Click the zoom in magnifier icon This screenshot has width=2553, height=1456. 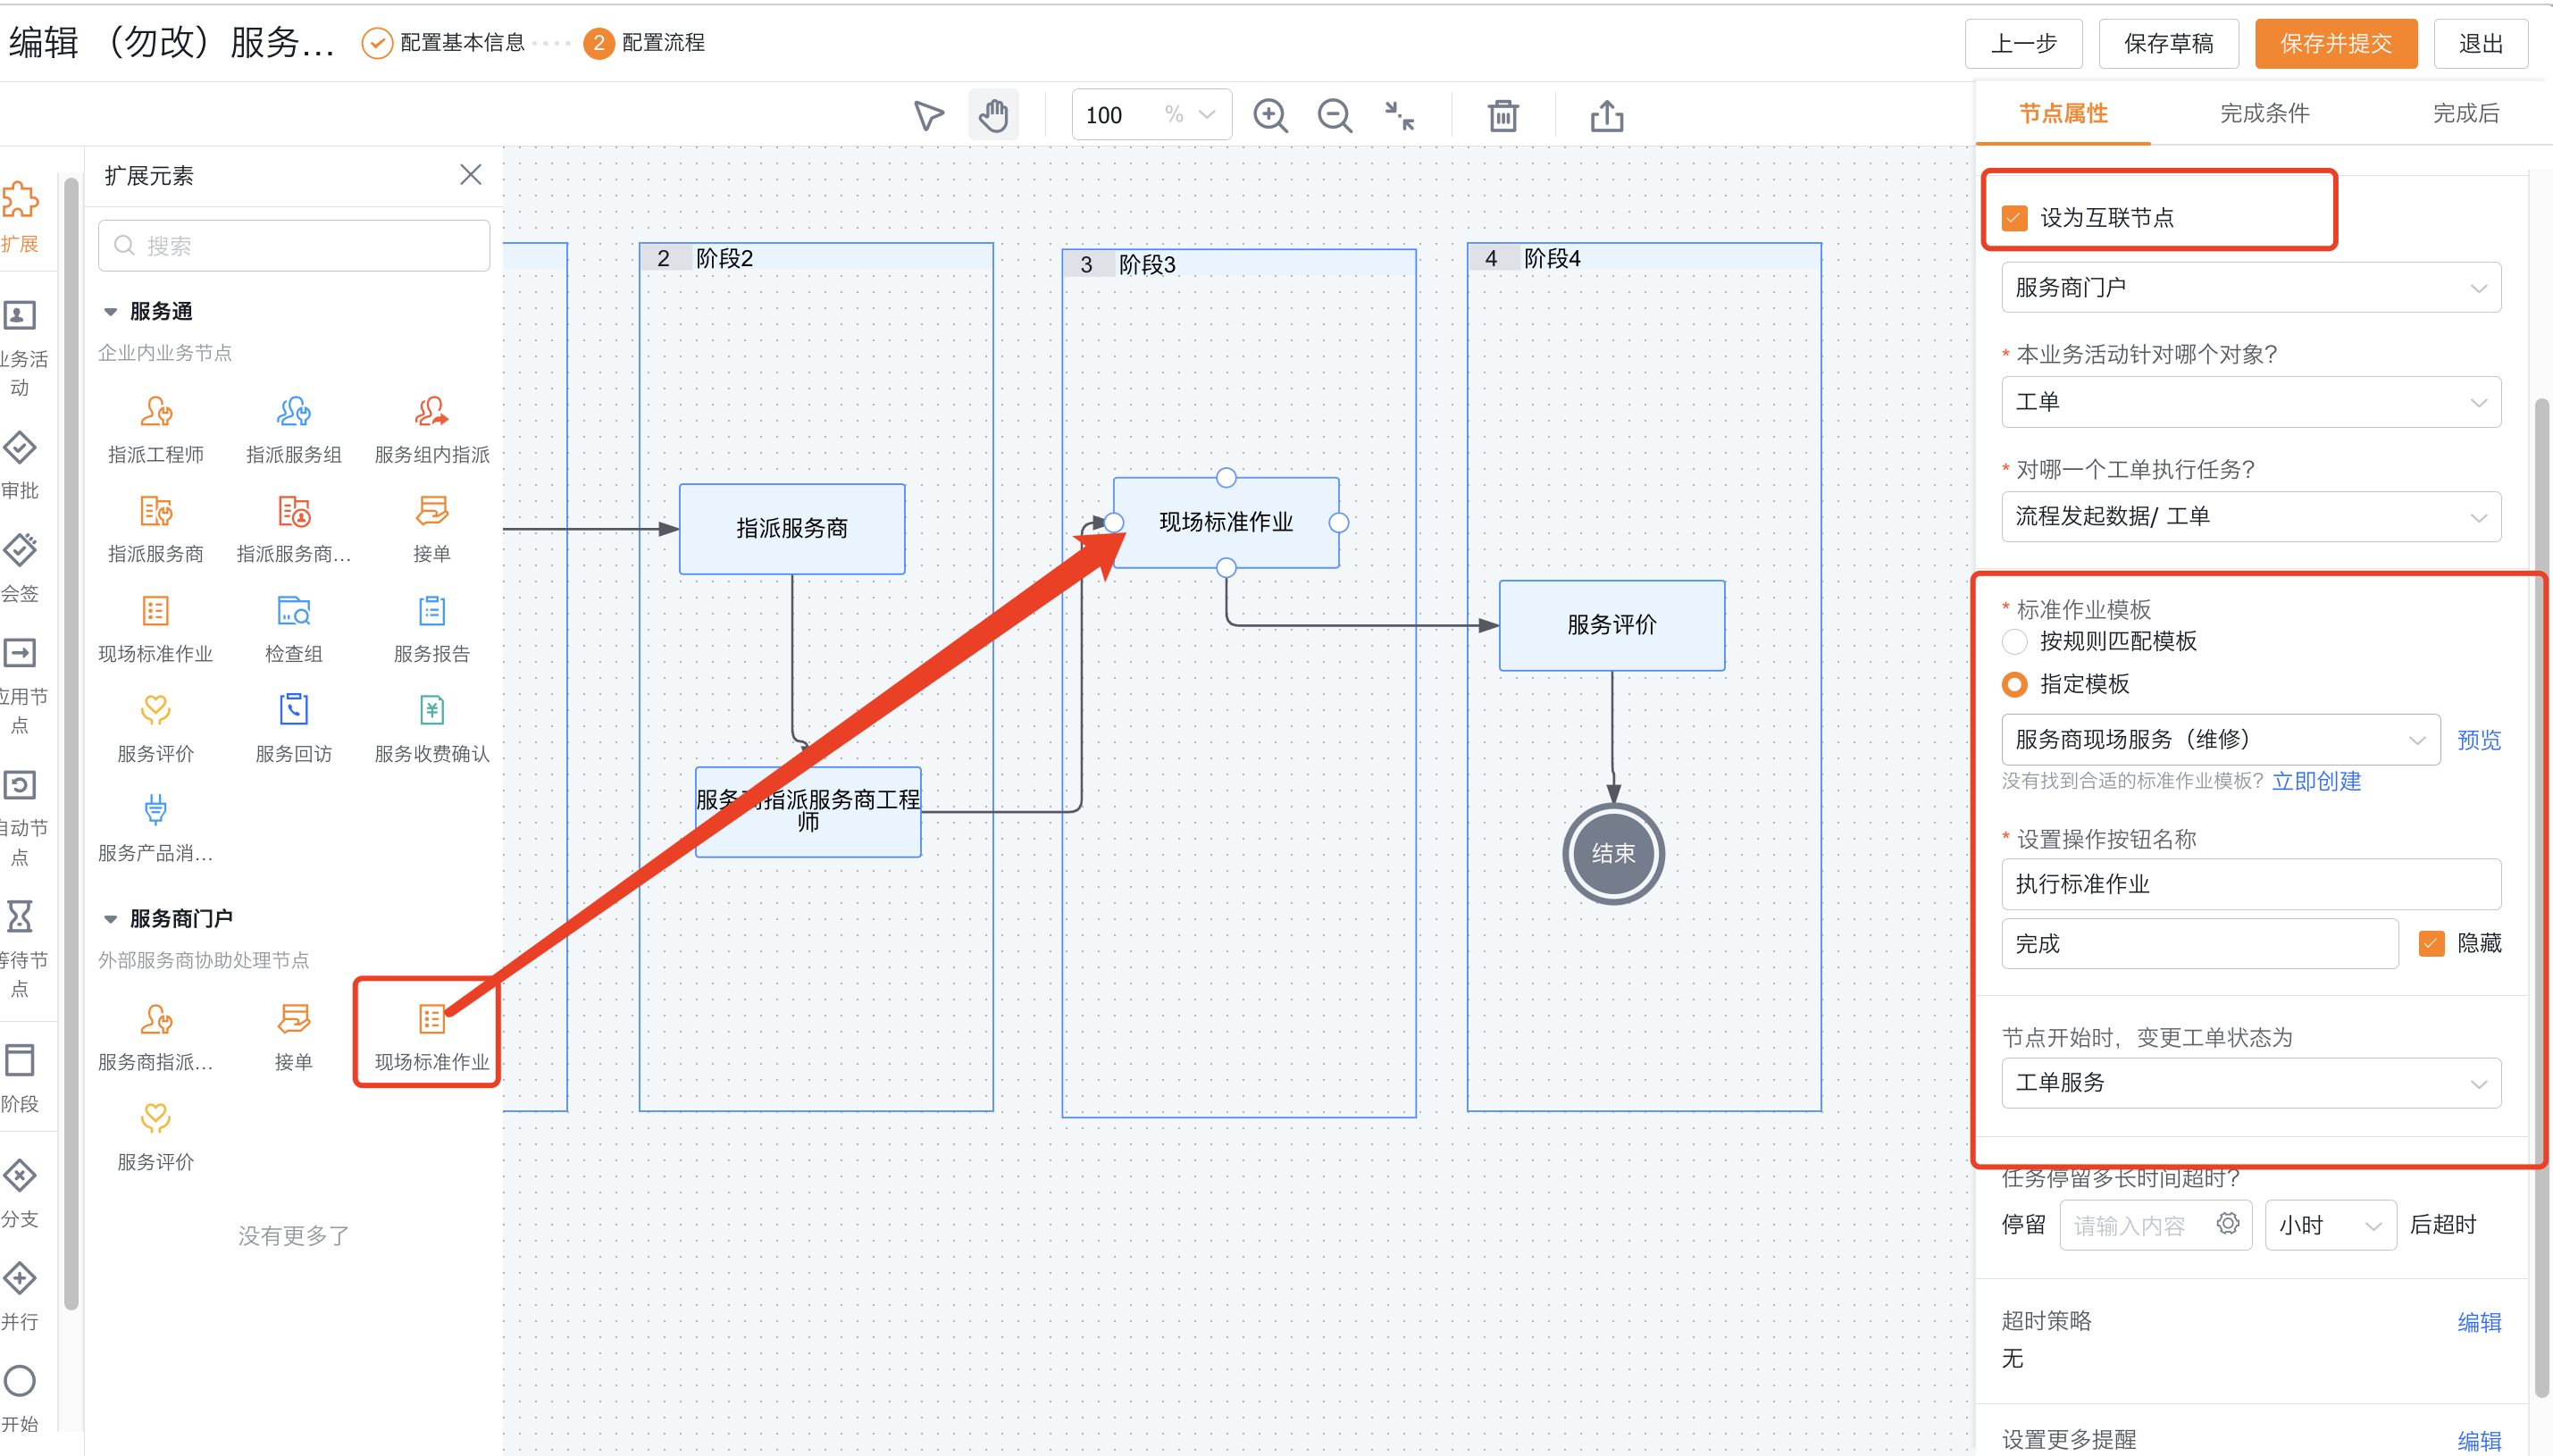click(x=1270, y=115)
